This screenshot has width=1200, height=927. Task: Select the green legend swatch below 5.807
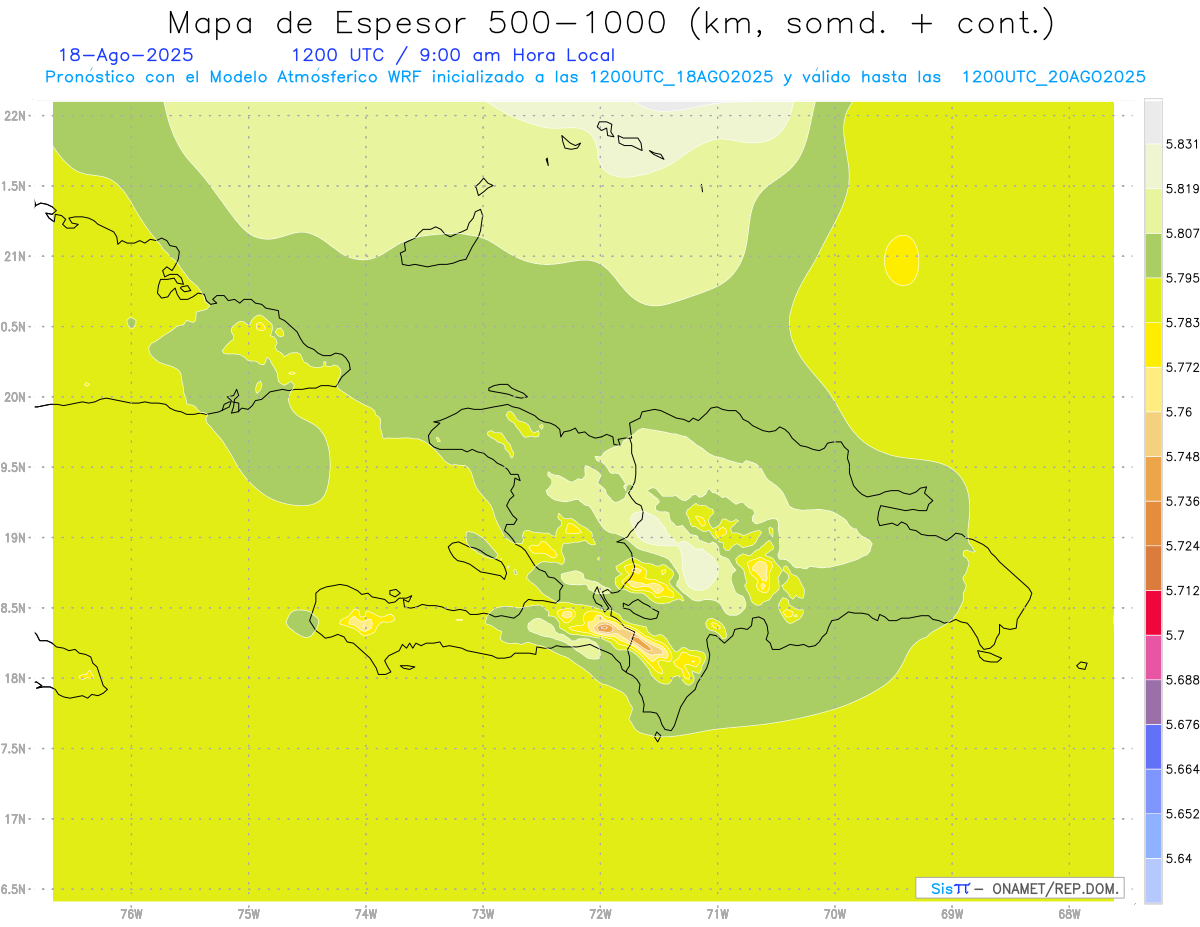click(x=1153, y=256)
